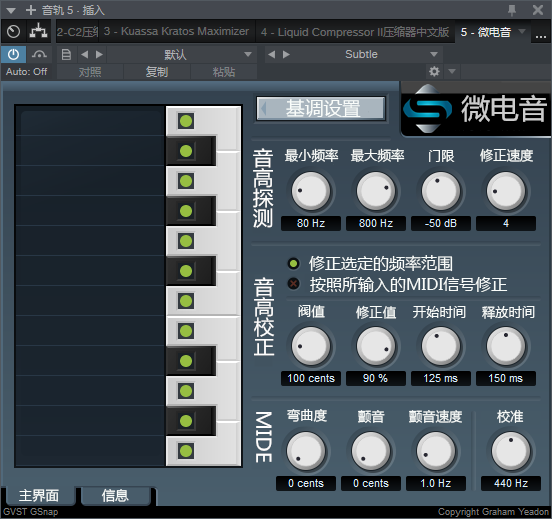Toggle the lowest black key note LED
This screenshot has height=519, width=552.
(186, 421)
